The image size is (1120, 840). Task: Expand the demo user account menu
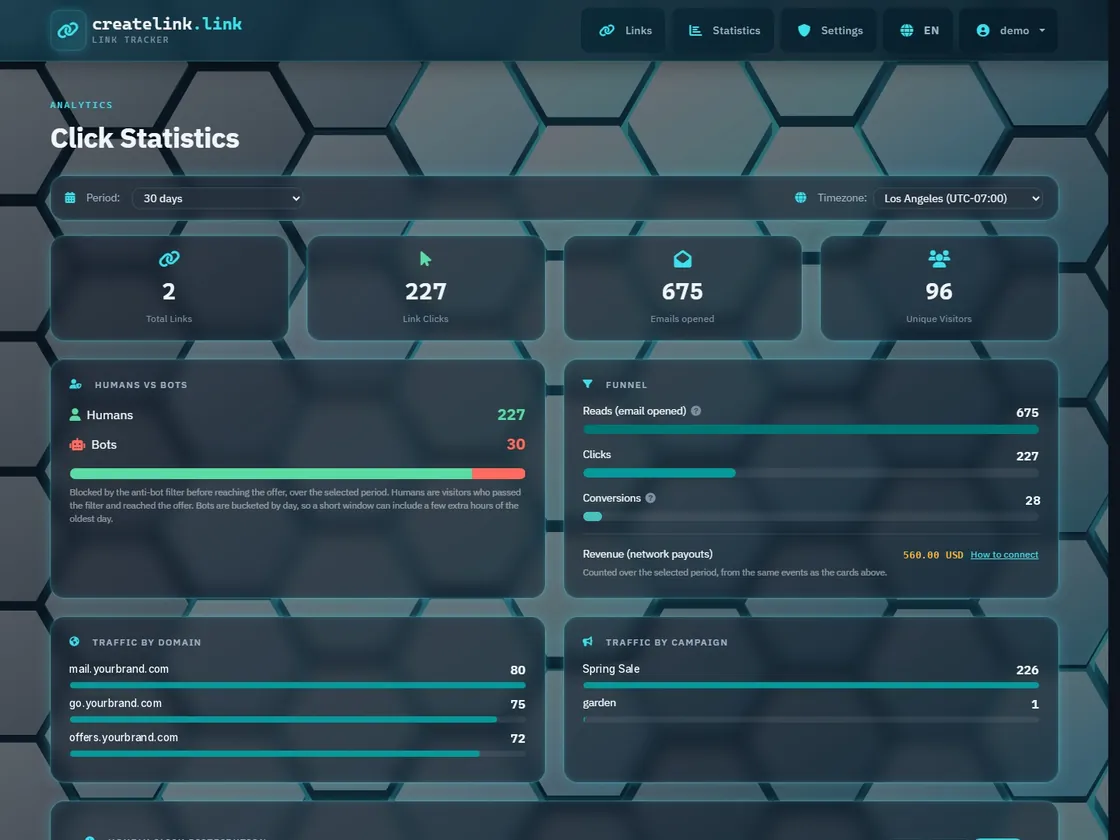coord(1009,30)
